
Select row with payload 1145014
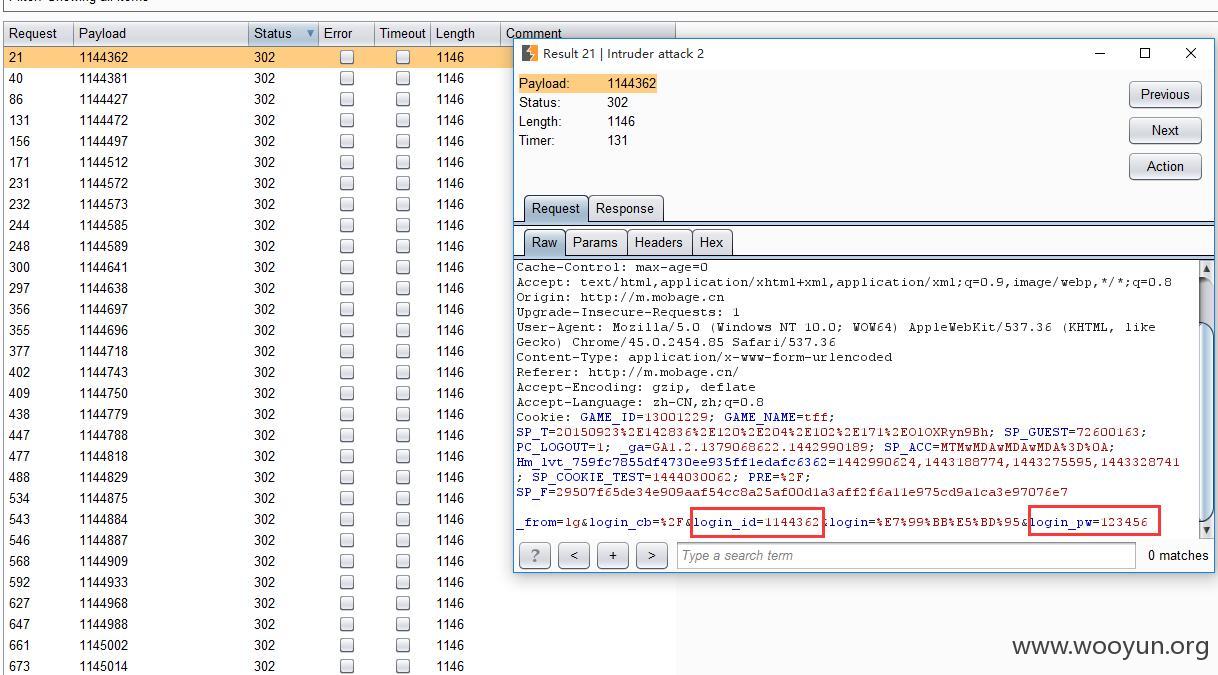pyautogui.click(x=340, y=666)
